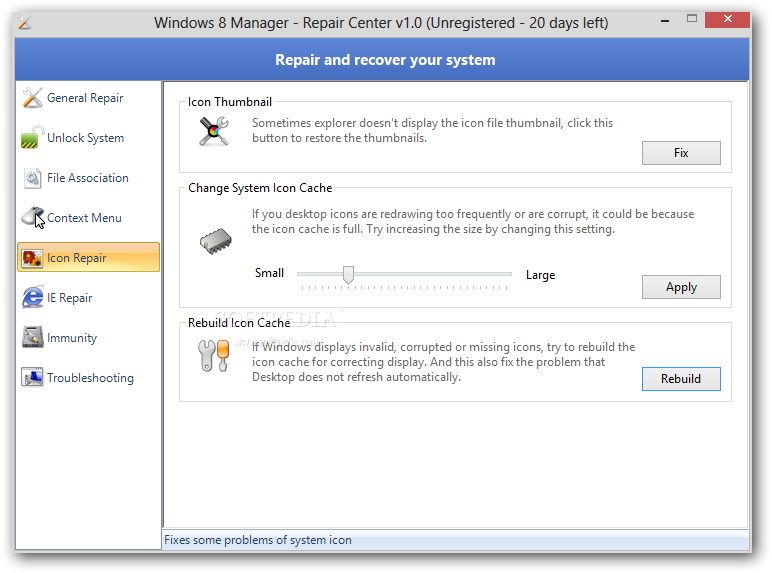Image resolution: width=772 pixels, height=573 pixels.
Task: Click the General Repair crossed-tools icon
Action: (x=32, y=97)
